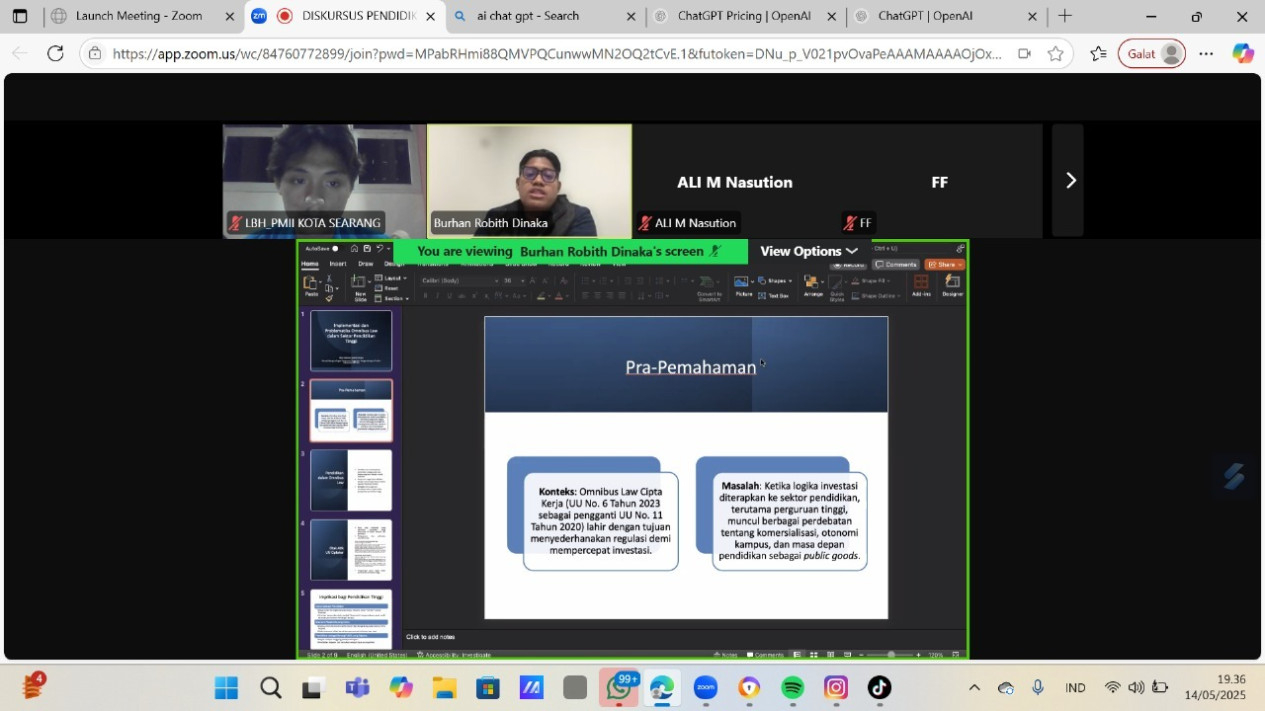Click the ALI M Nasution participant tile
The image size is (1265, 711).
[x=735, y=180]
